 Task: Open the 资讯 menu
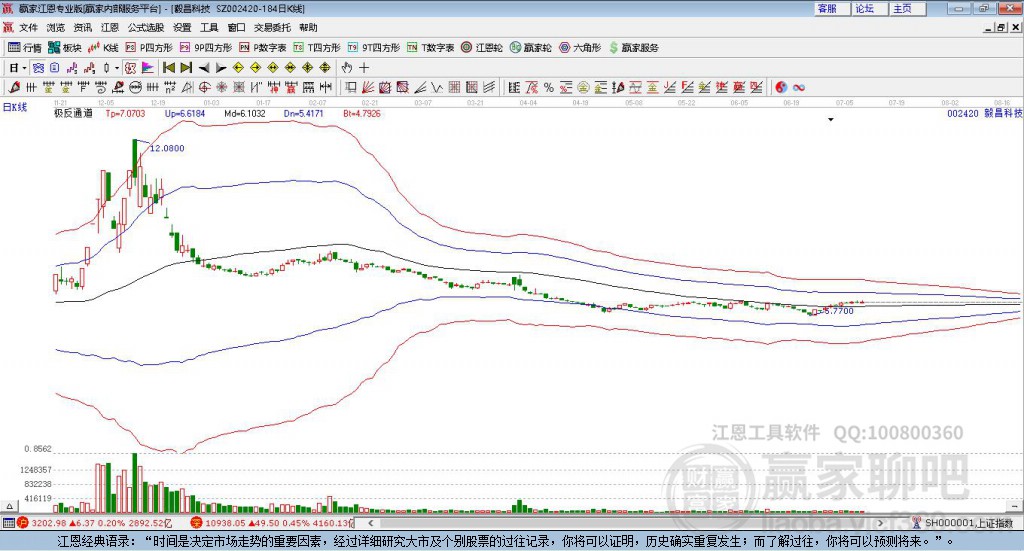[x=82, y=27]
